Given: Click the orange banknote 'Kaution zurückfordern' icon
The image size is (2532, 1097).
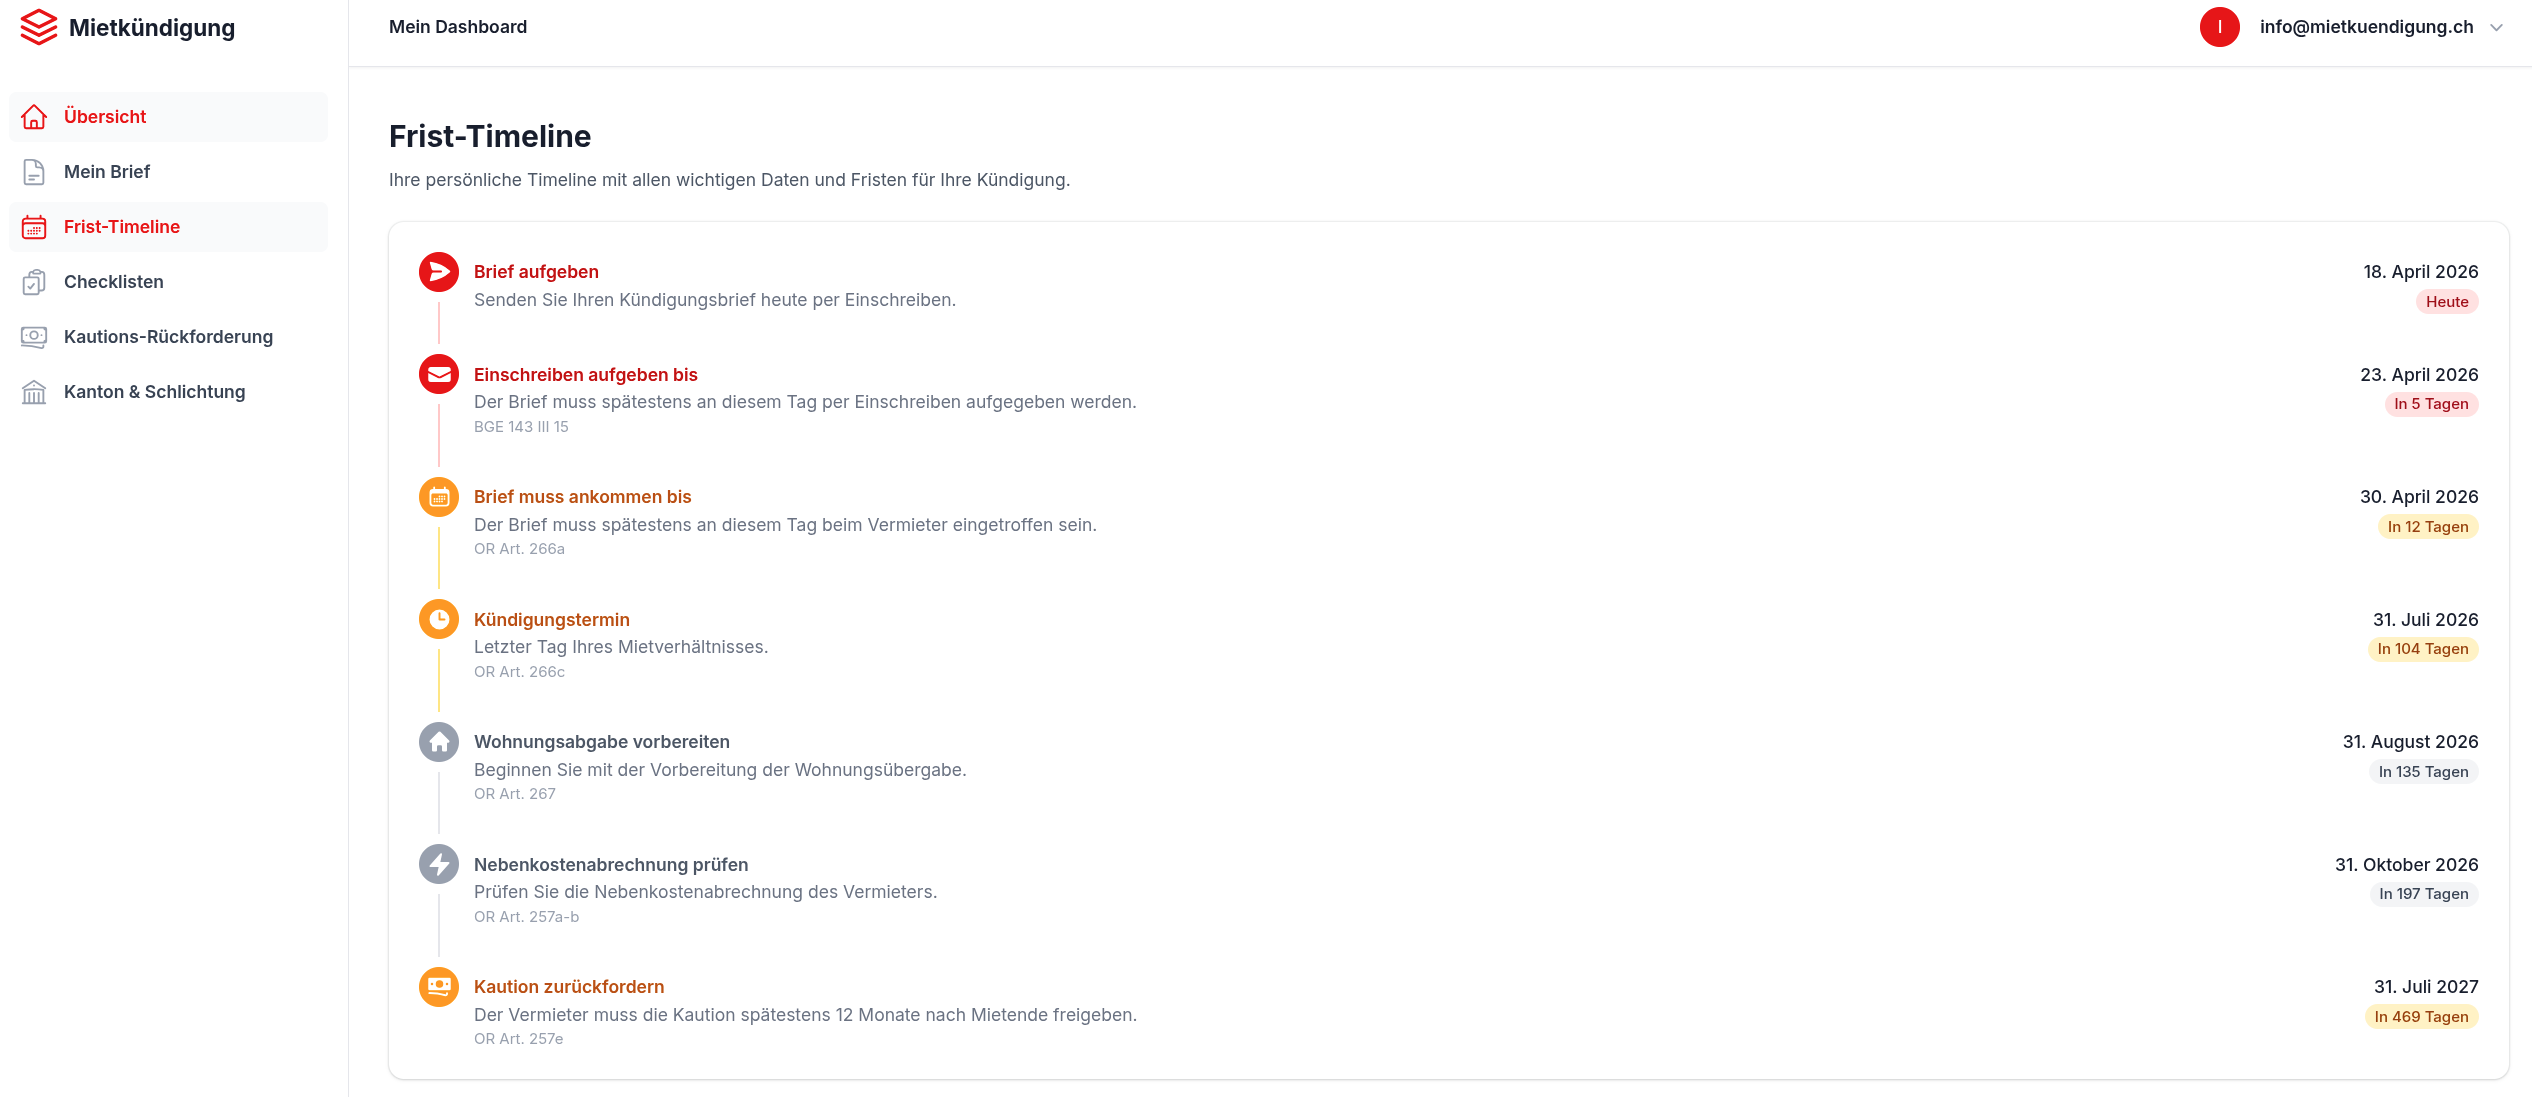Looking at the screenshot, I should click(x=438, y=987).
